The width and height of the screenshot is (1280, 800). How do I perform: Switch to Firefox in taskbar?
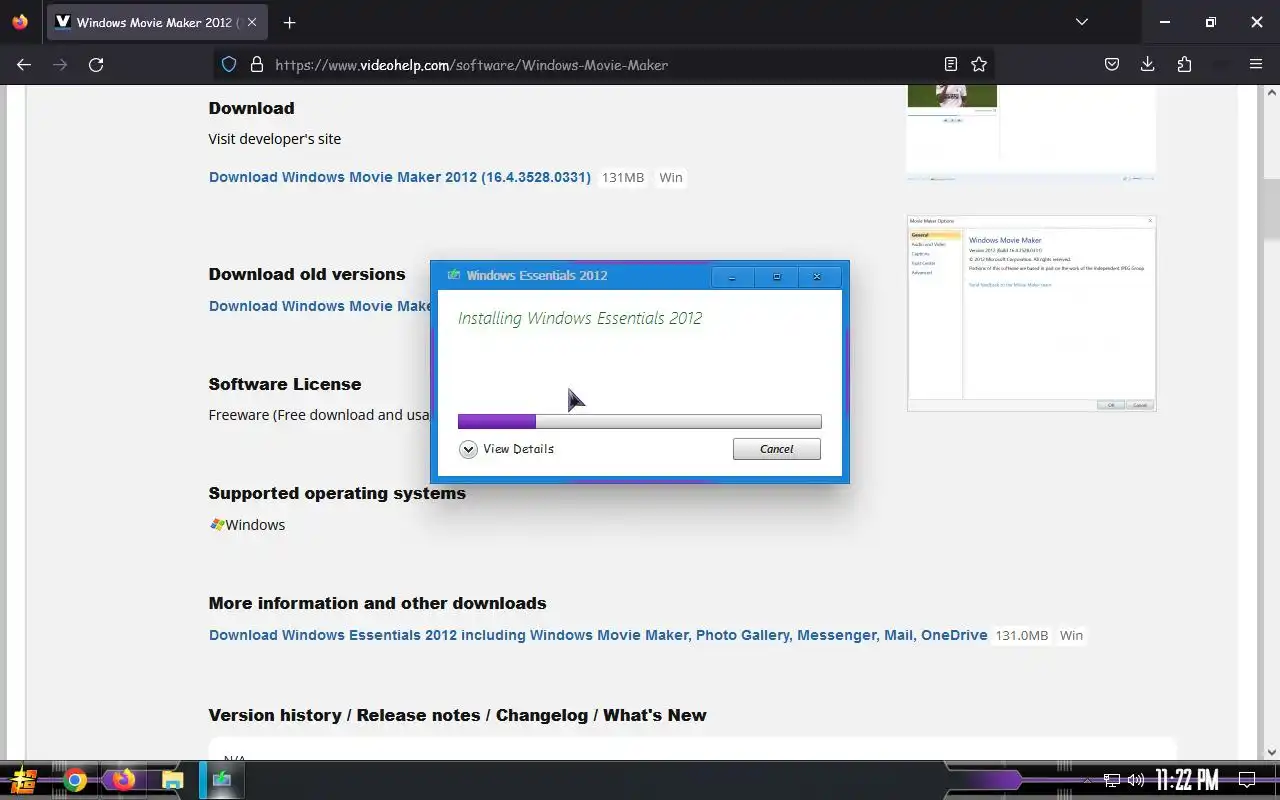123,780
